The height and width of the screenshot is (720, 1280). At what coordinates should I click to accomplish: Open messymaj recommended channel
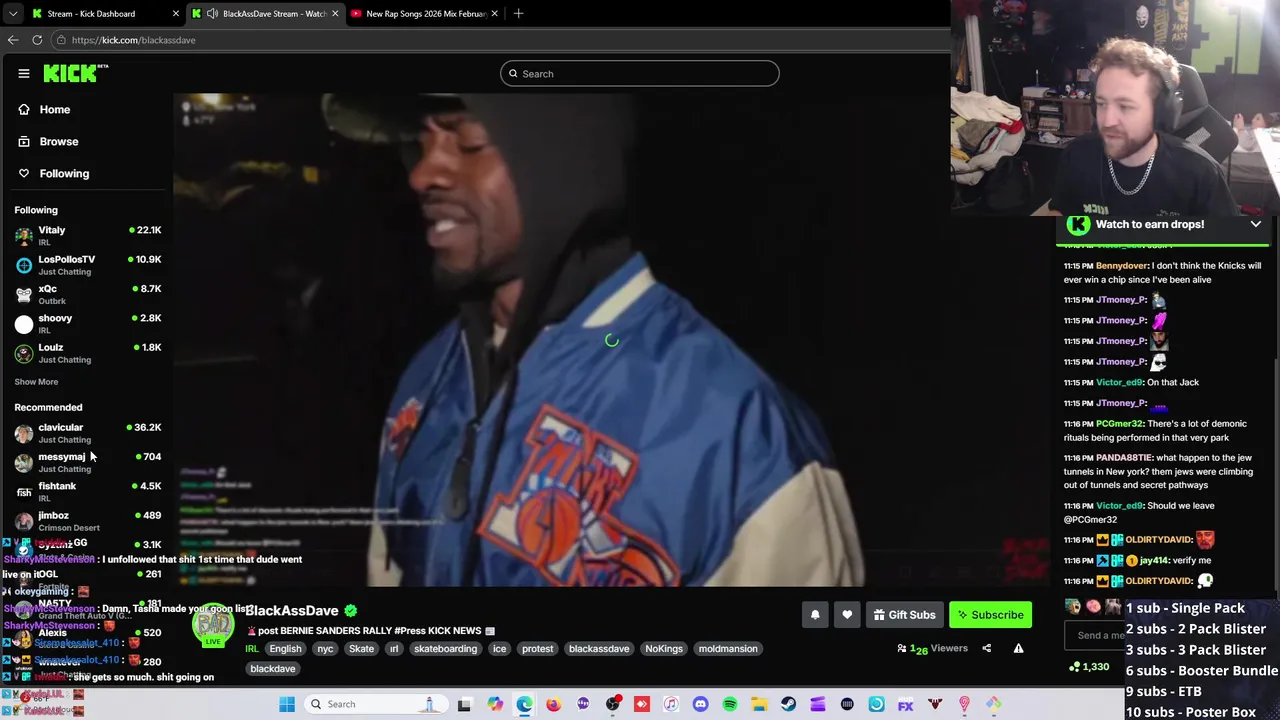click(88, 462)
